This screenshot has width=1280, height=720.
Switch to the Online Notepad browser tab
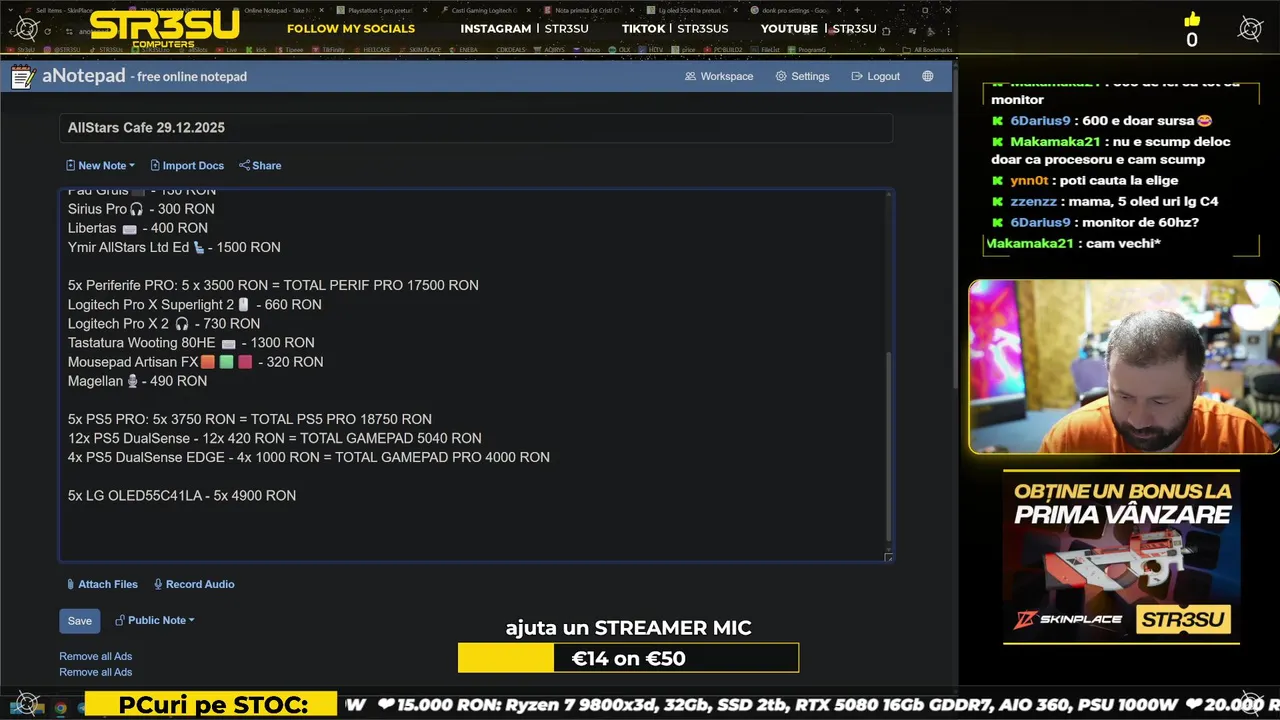point(280,10)
